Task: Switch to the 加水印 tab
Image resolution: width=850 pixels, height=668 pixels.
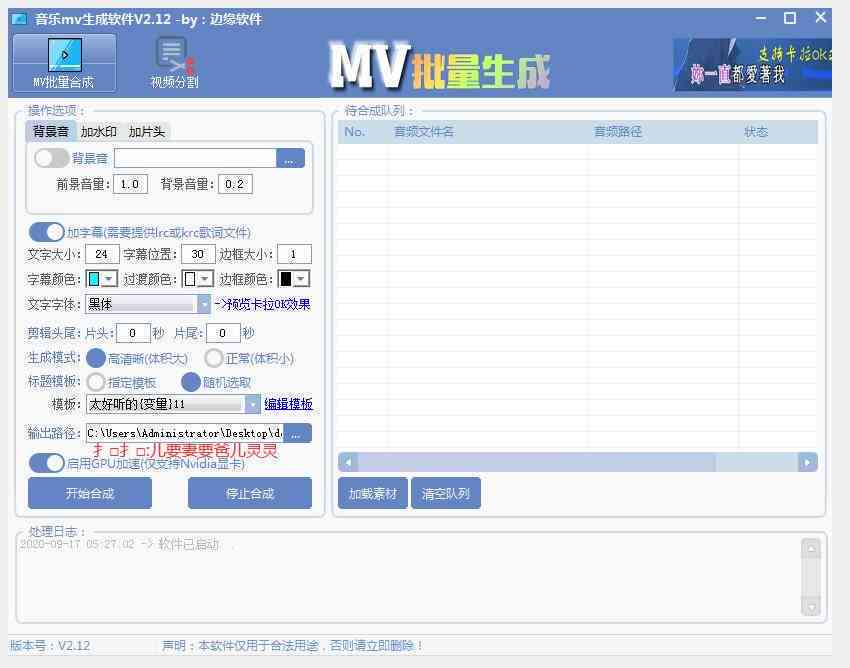Action: pos(98,131)
